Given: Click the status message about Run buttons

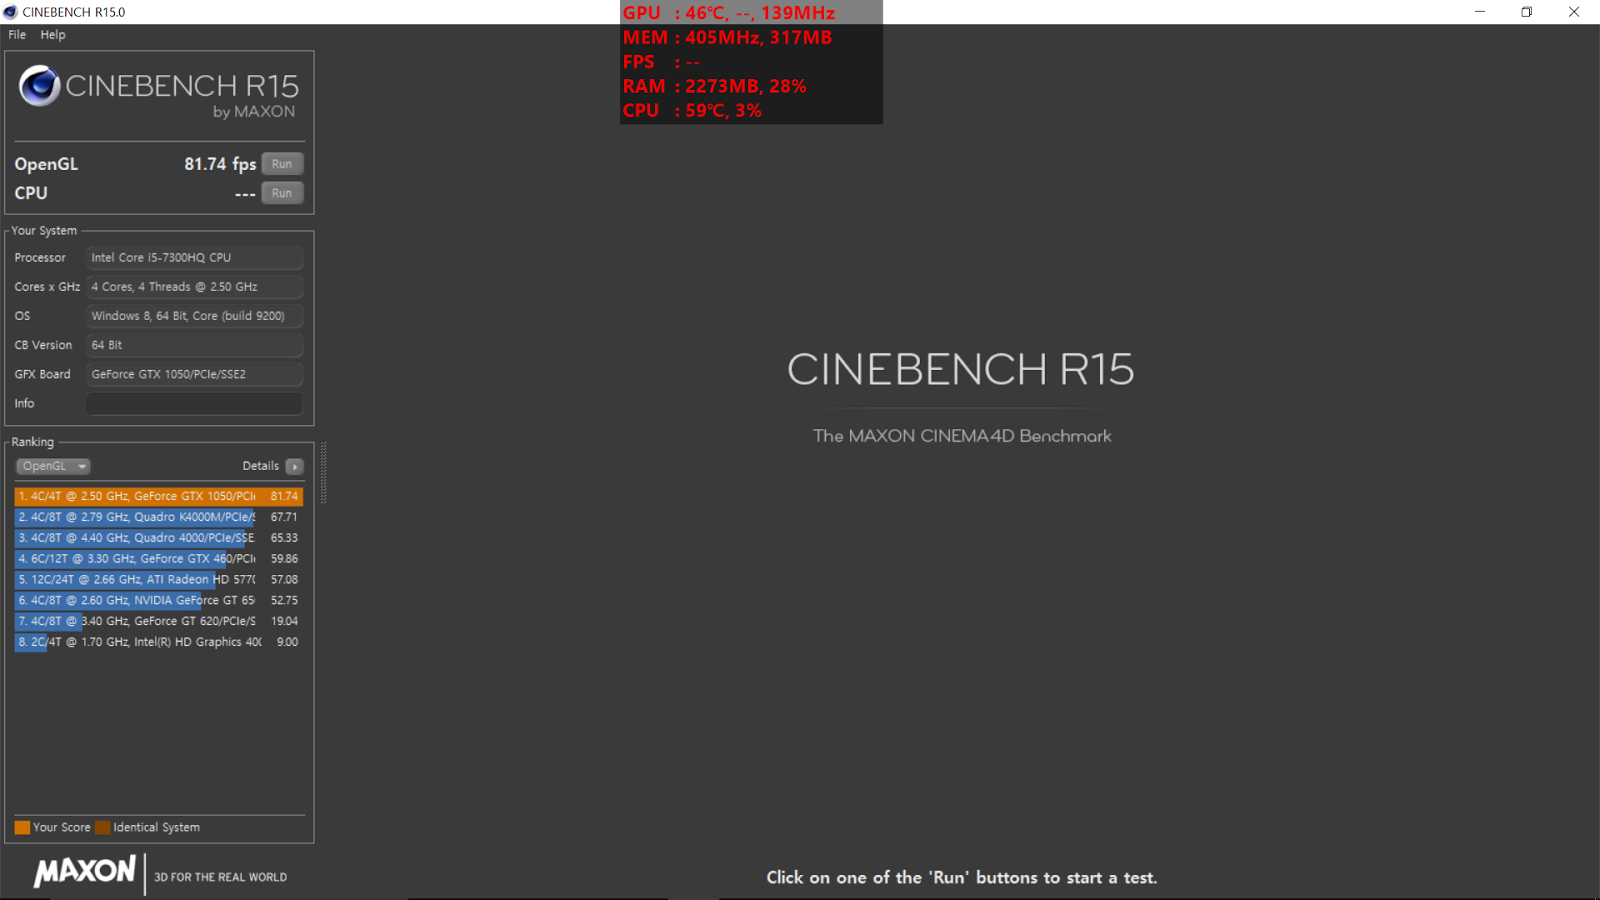Looking at the screenshot, I should coord(962,878).
